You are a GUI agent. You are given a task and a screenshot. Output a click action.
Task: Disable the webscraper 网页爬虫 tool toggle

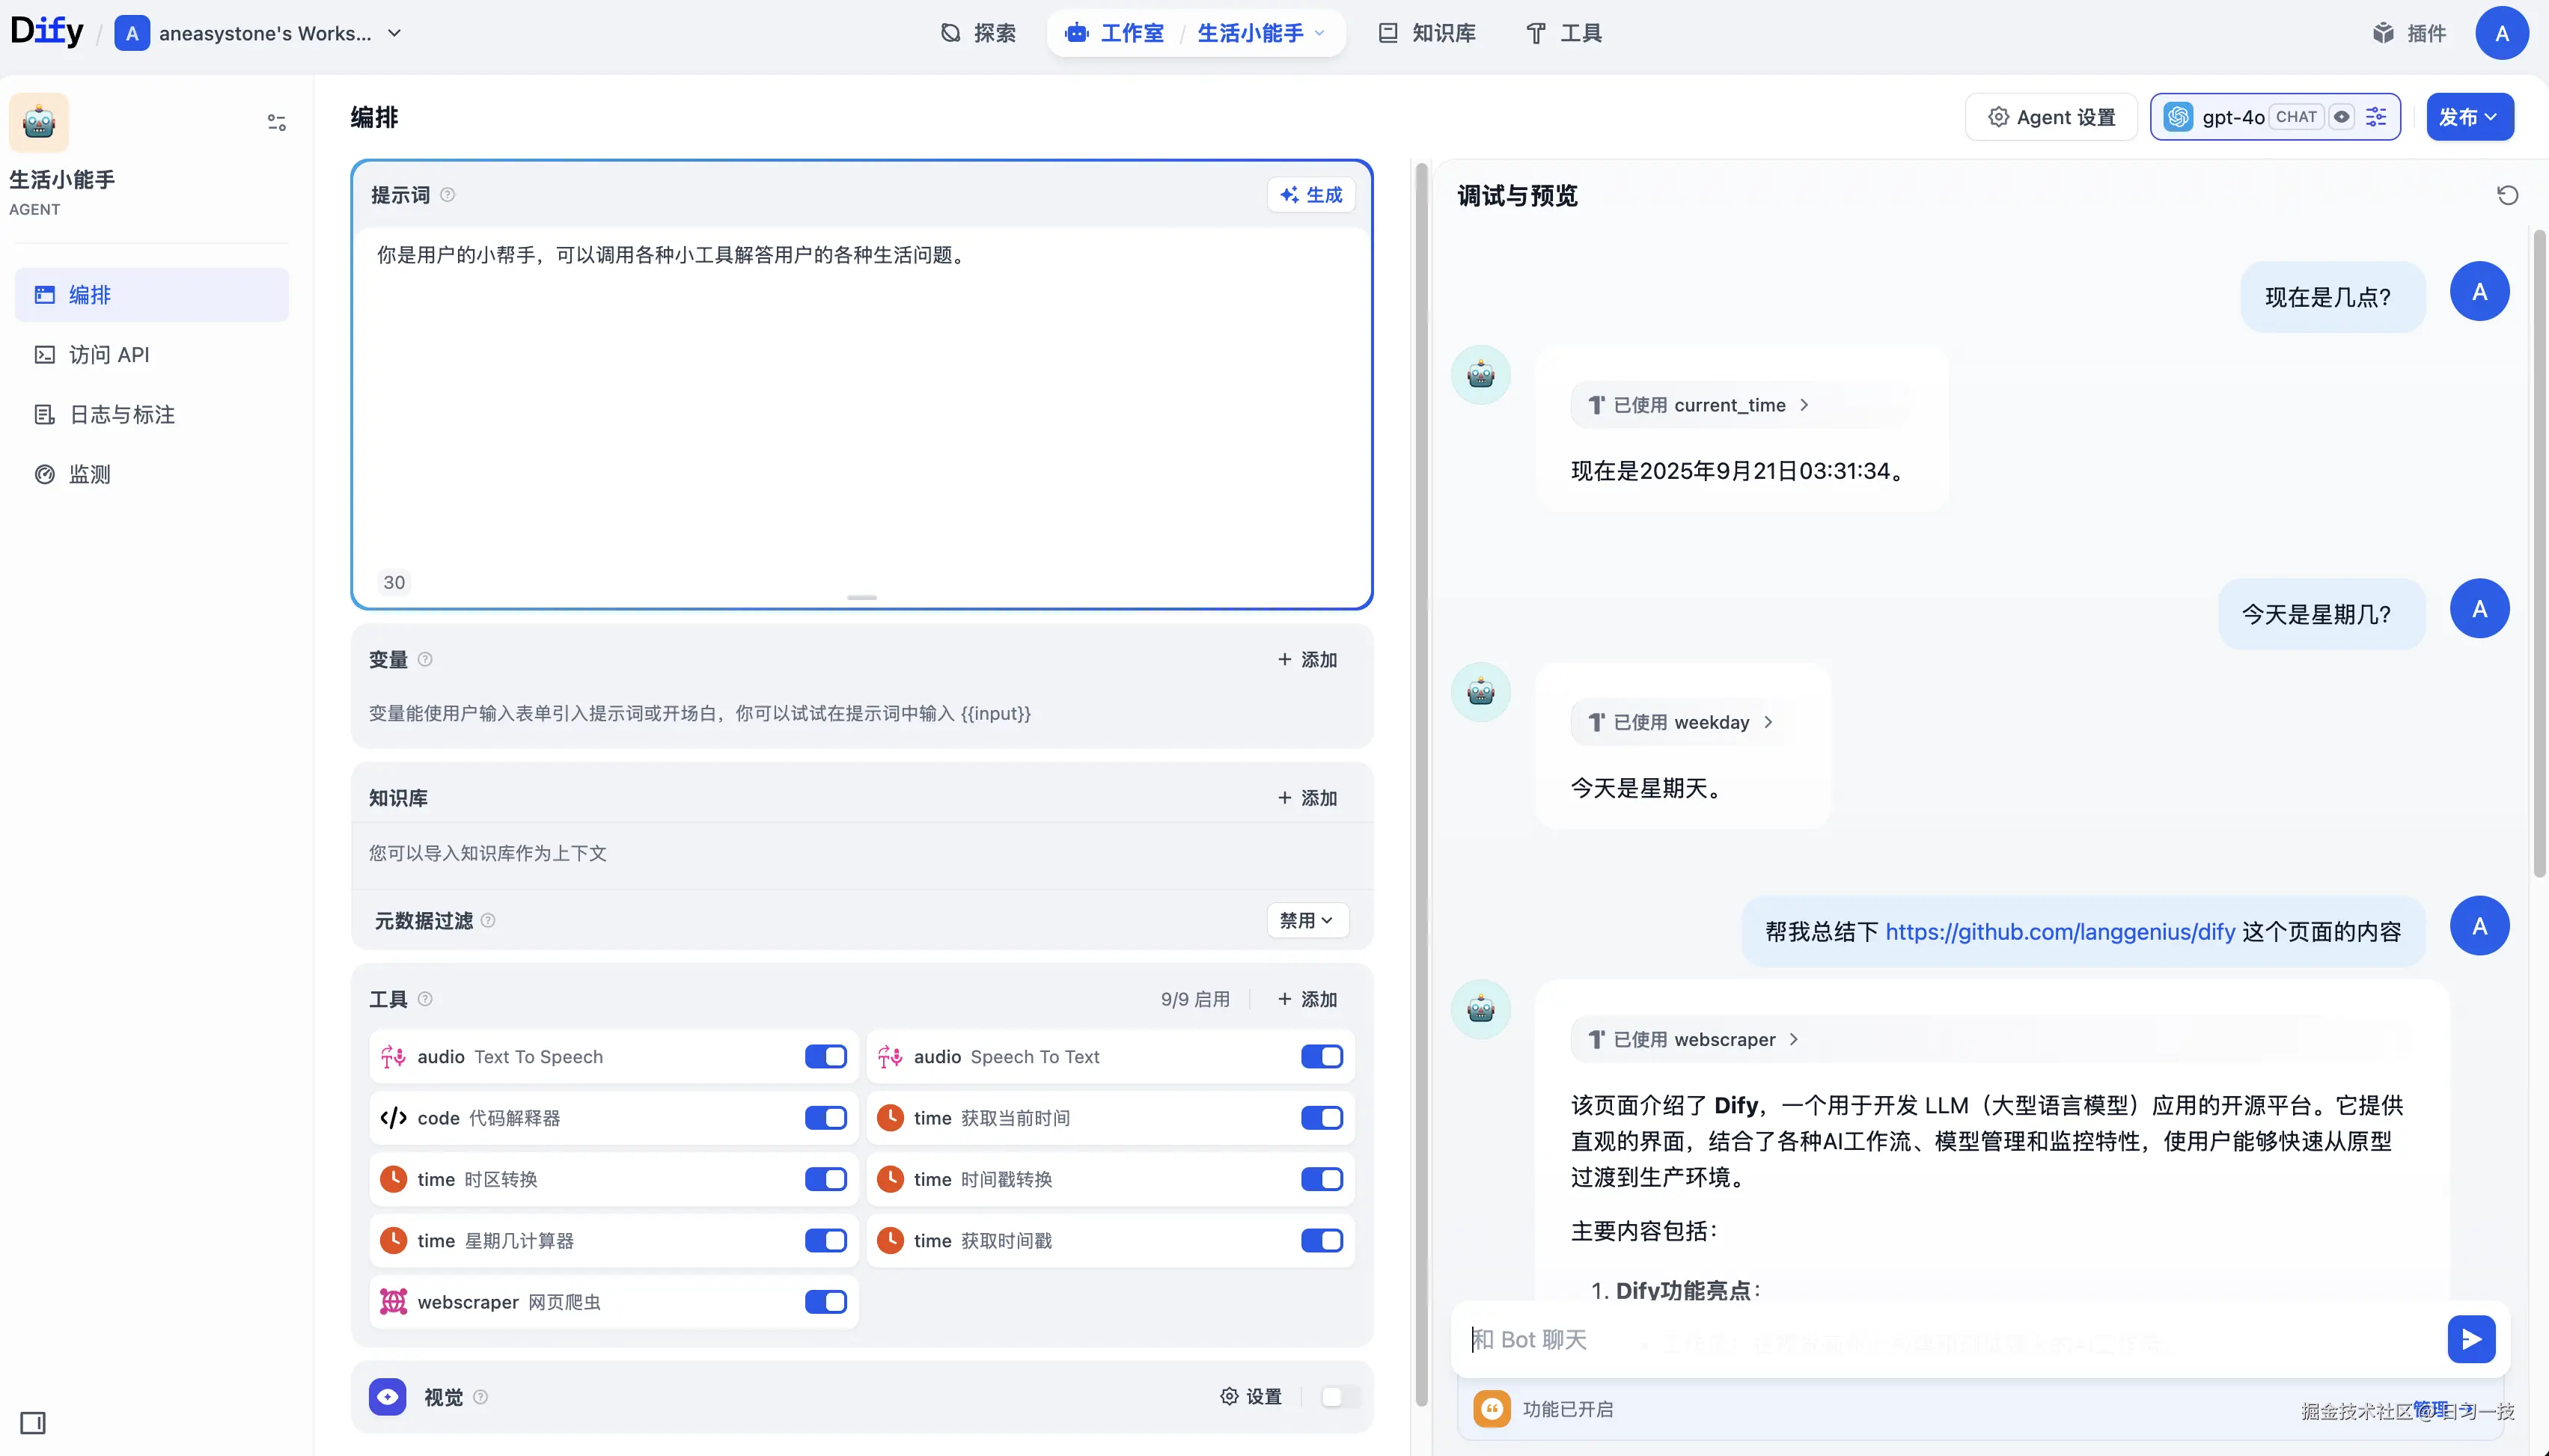click(825, 1302)
